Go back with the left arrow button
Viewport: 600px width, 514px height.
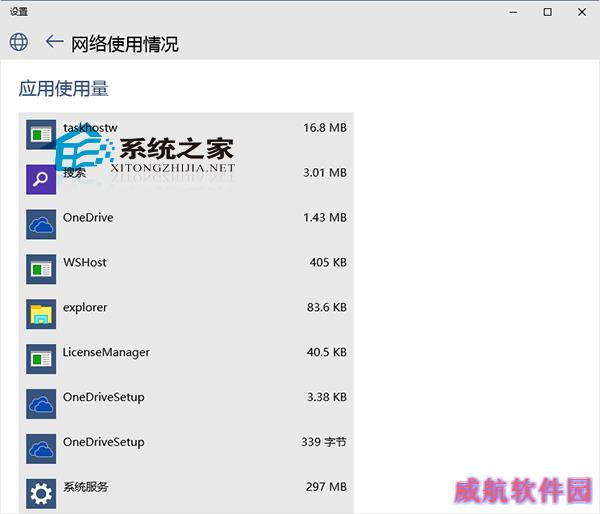tap(54, 41)
